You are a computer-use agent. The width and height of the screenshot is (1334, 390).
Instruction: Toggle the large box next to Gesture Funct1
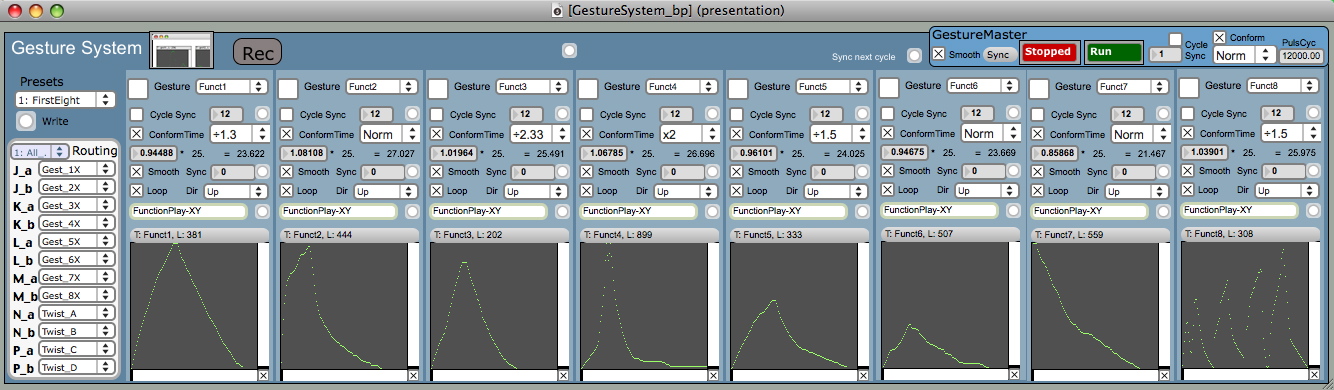[x=138, y=88]
